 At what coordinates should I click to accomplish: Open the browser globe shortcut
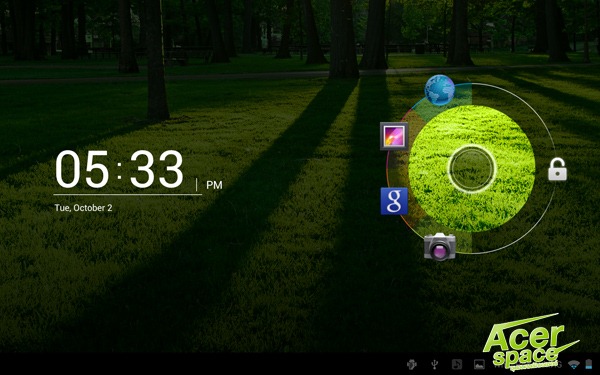440,90
